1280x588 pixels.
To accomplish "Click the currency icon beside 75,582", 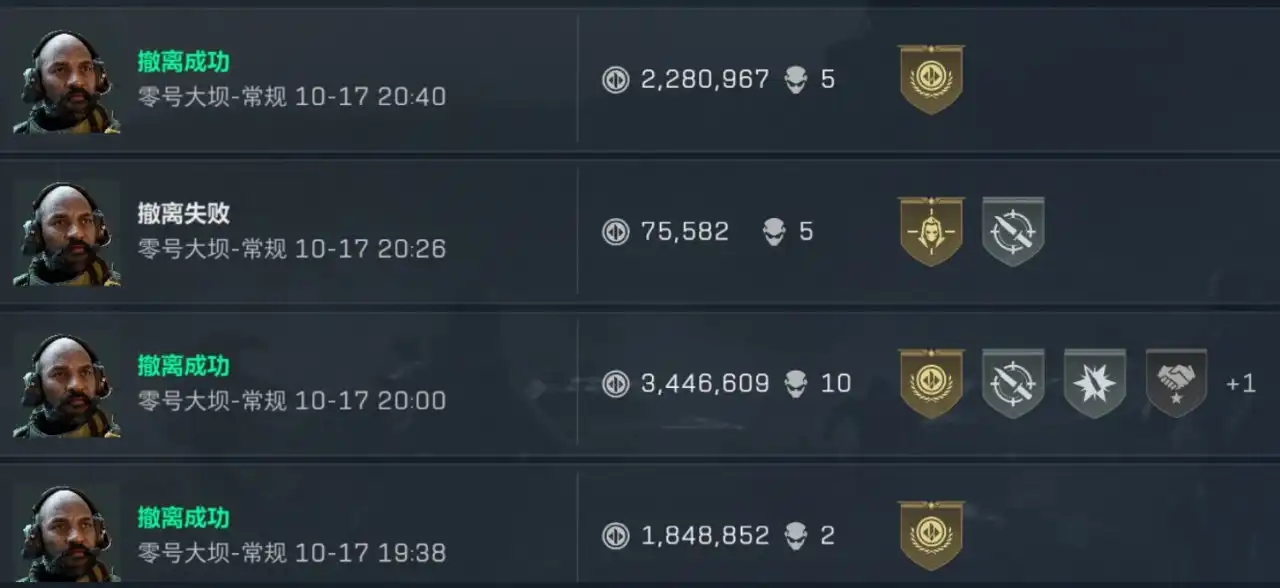I will (615, 232).
